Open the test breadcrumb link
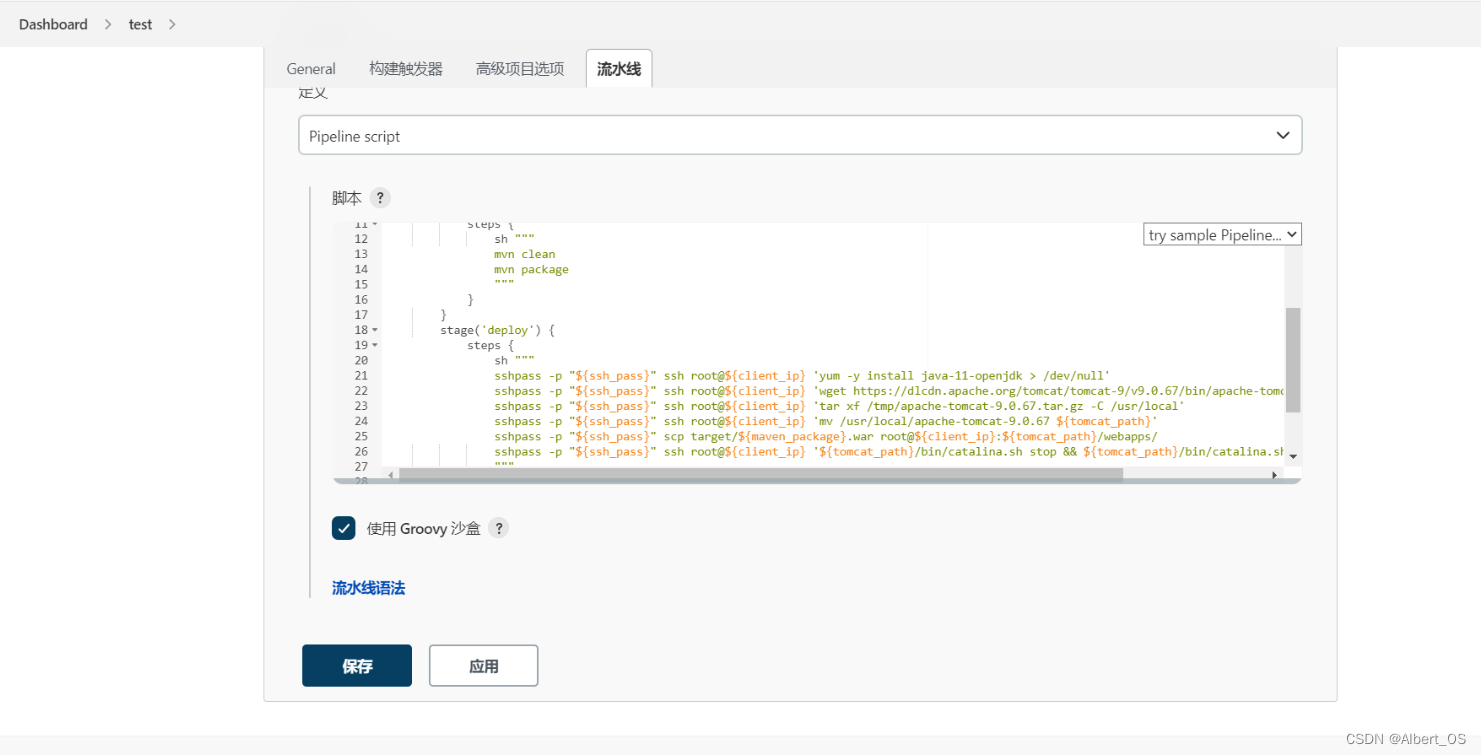This screenshot has height=755, width=1481. 140,24
